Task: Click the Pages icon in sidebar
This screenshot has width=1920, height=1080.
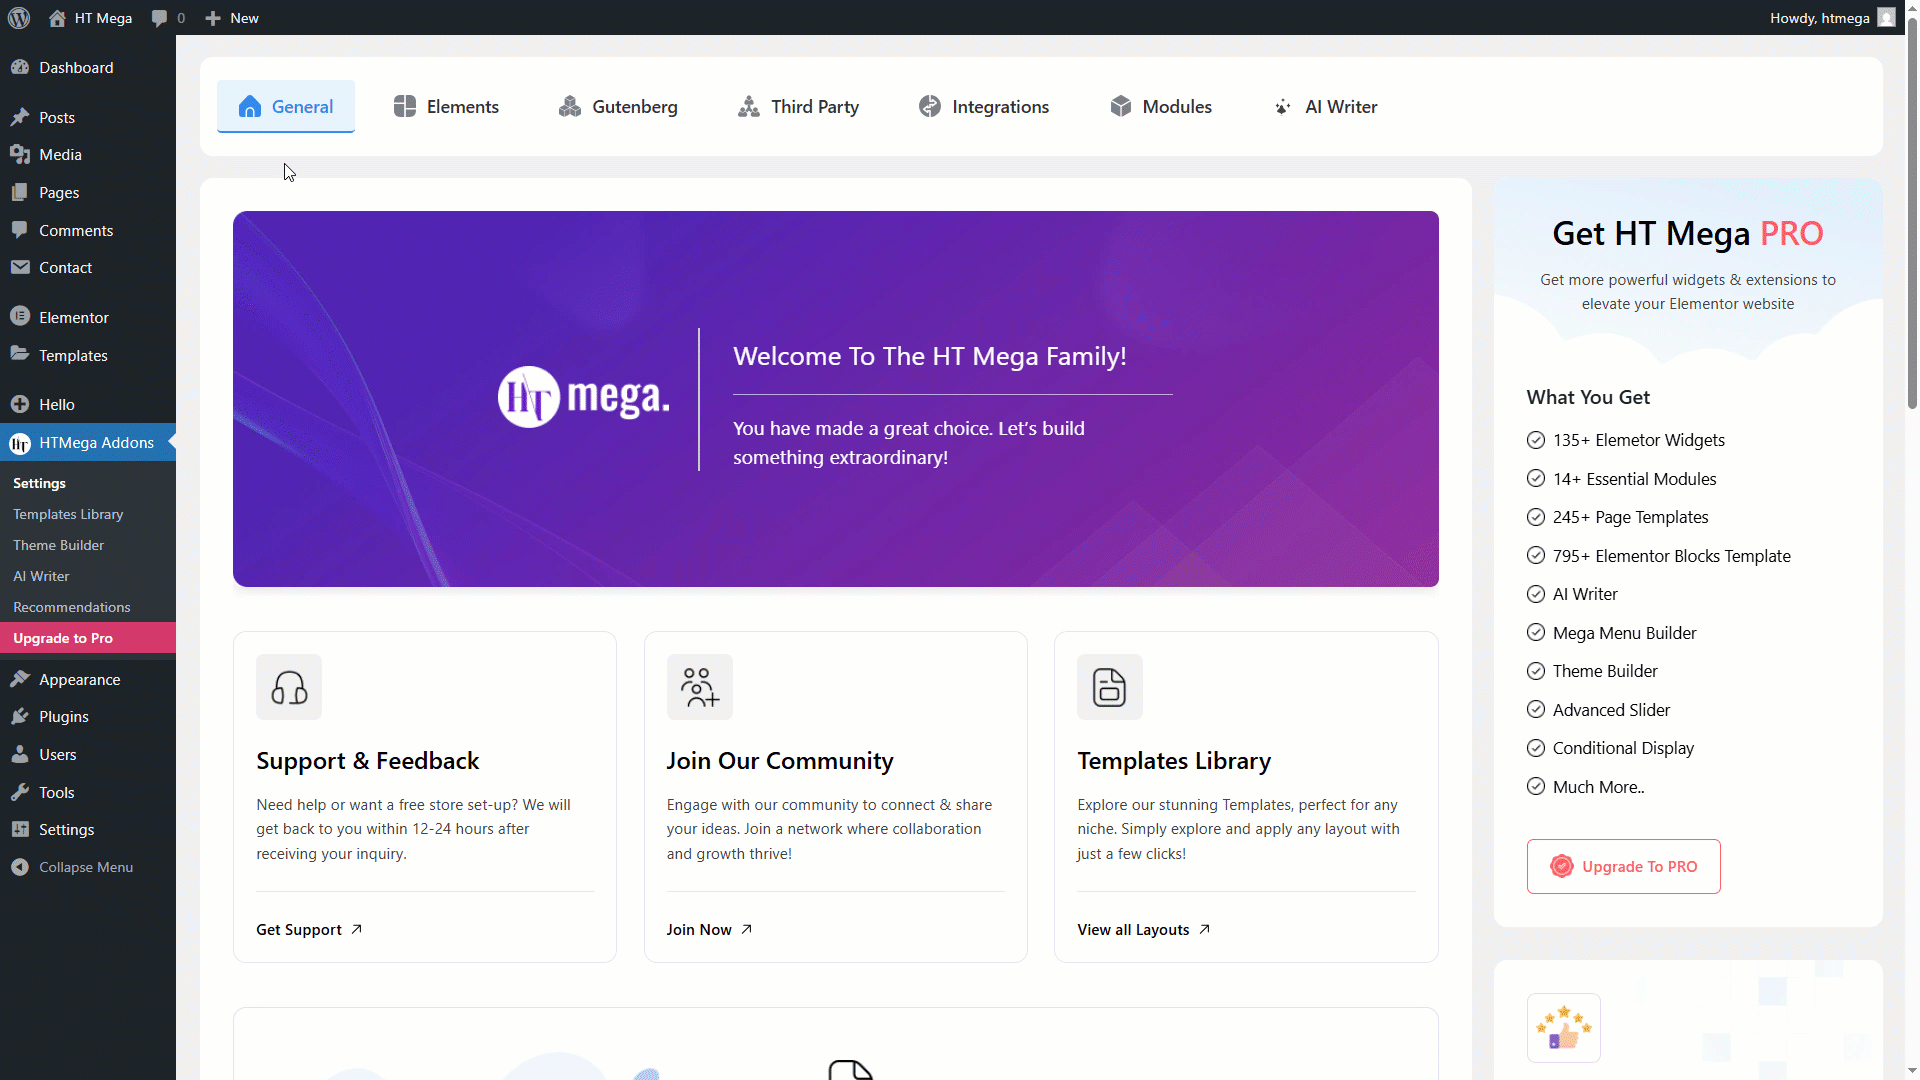Action: click(20, 192)
